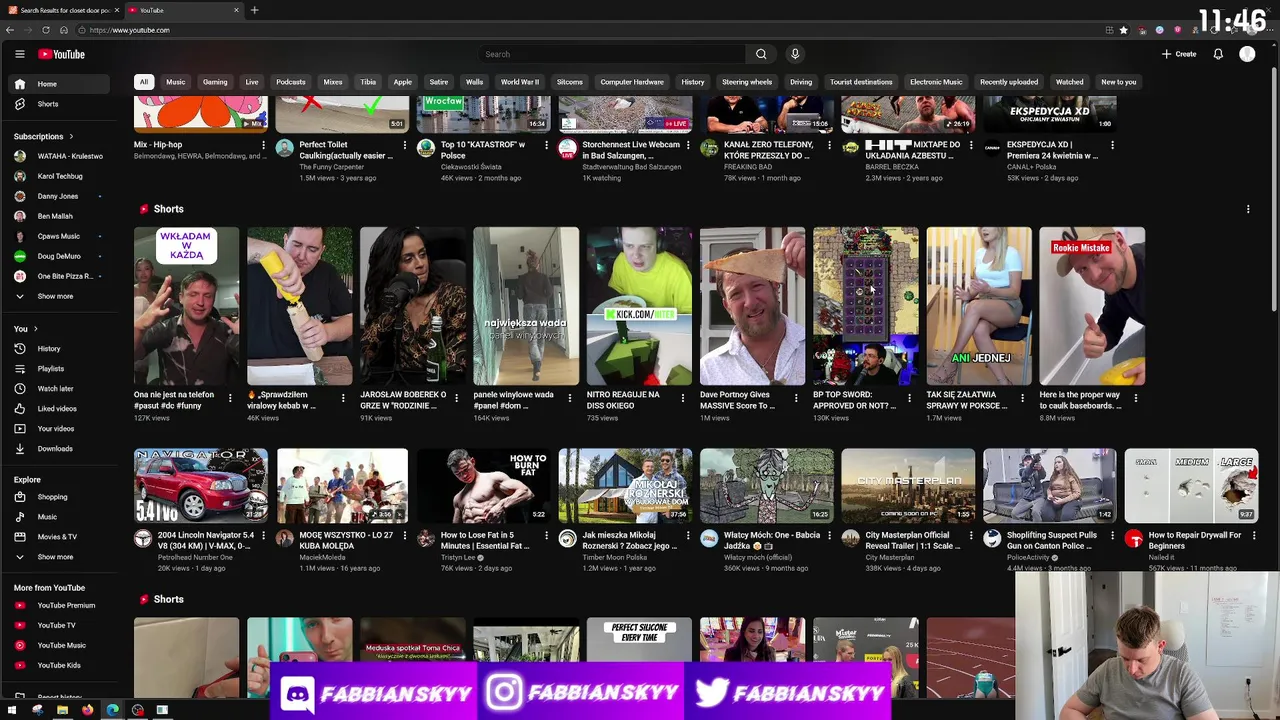Open Movies & TV under Explore
The width and height of the screenshot is (1280, 720).
pyautogui.click(x=60, y=537)
